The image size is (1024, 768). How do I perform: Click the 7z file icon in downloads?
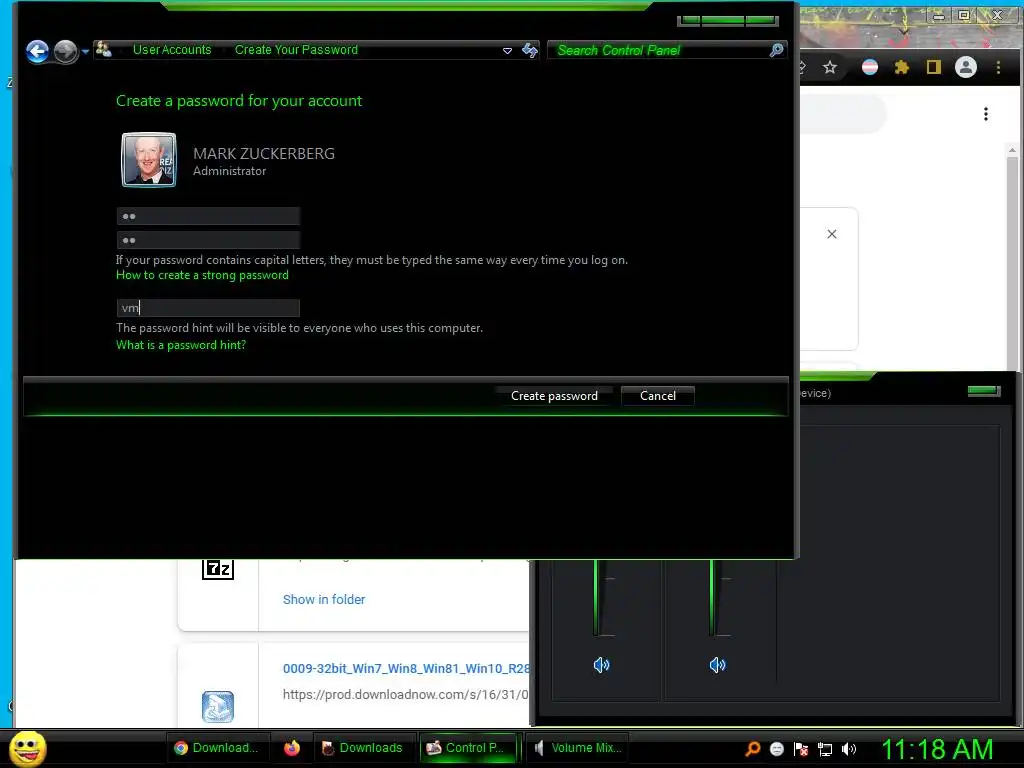tap(218, 569)
